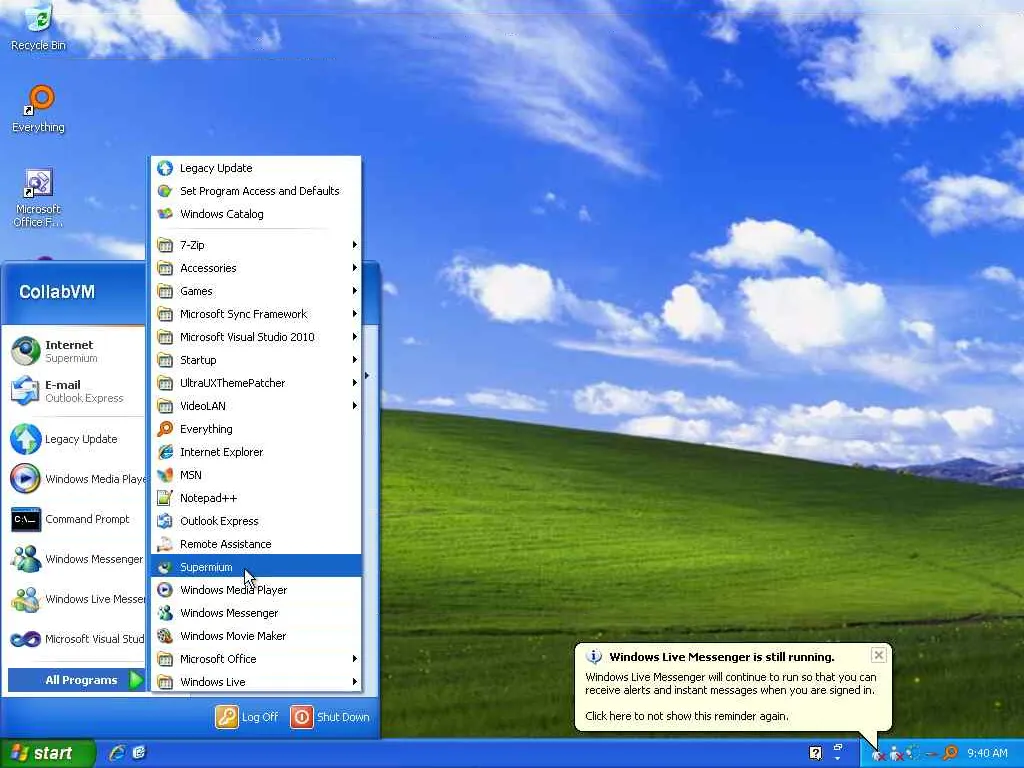Click 'Click here to not show this reminder again'
The image size is (1024, 768).
686,716
